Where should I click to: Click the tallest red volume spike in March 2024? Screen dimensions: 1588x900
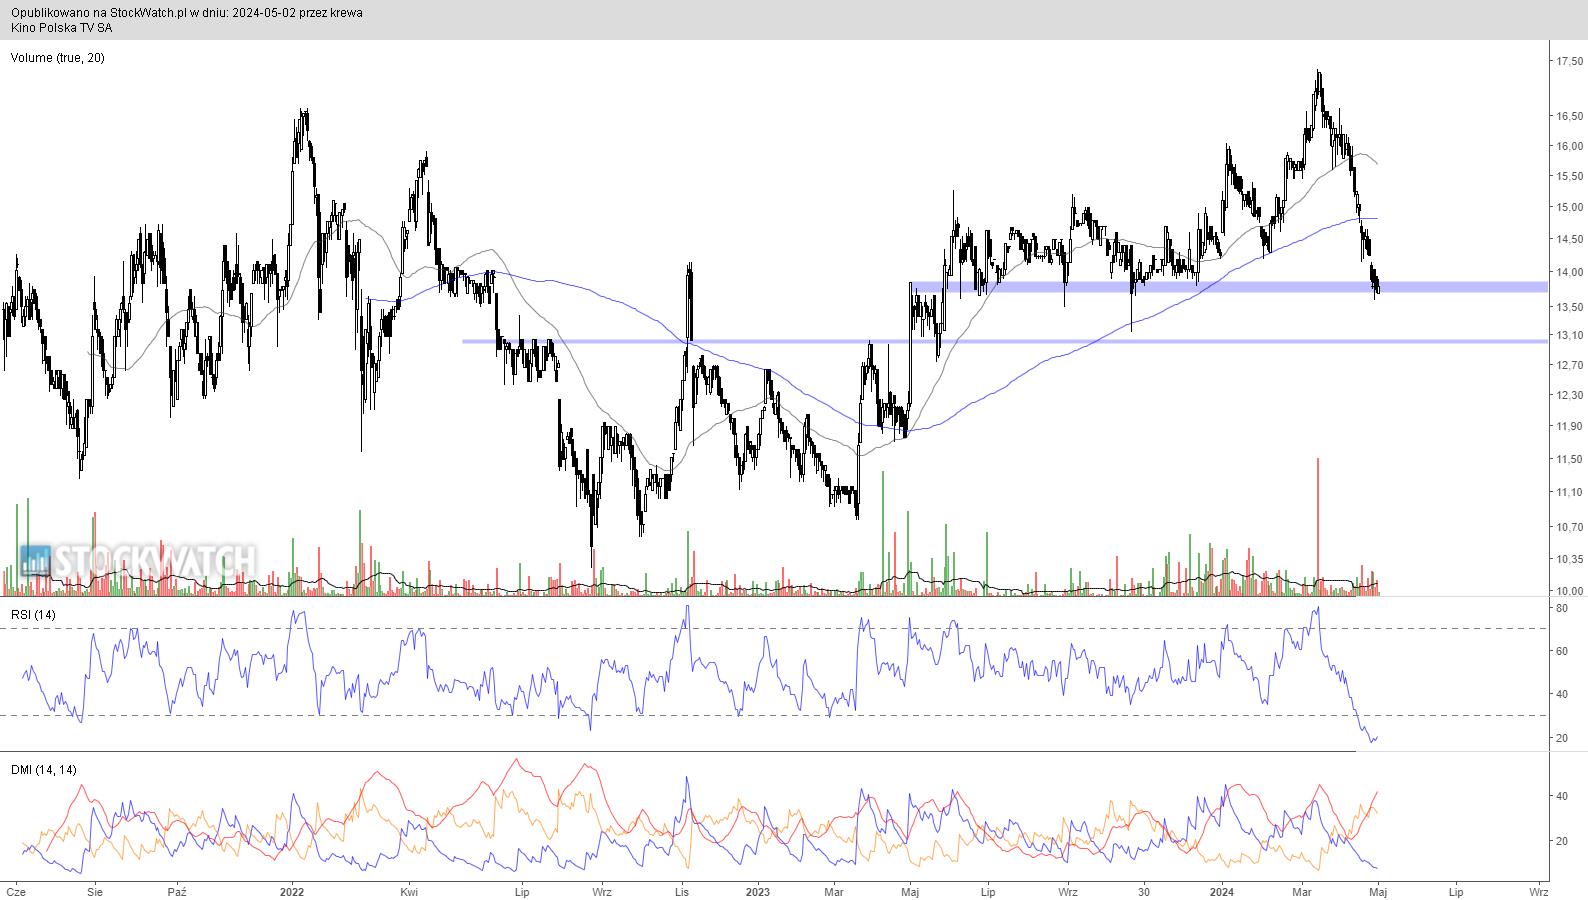tap(1318, 526)
